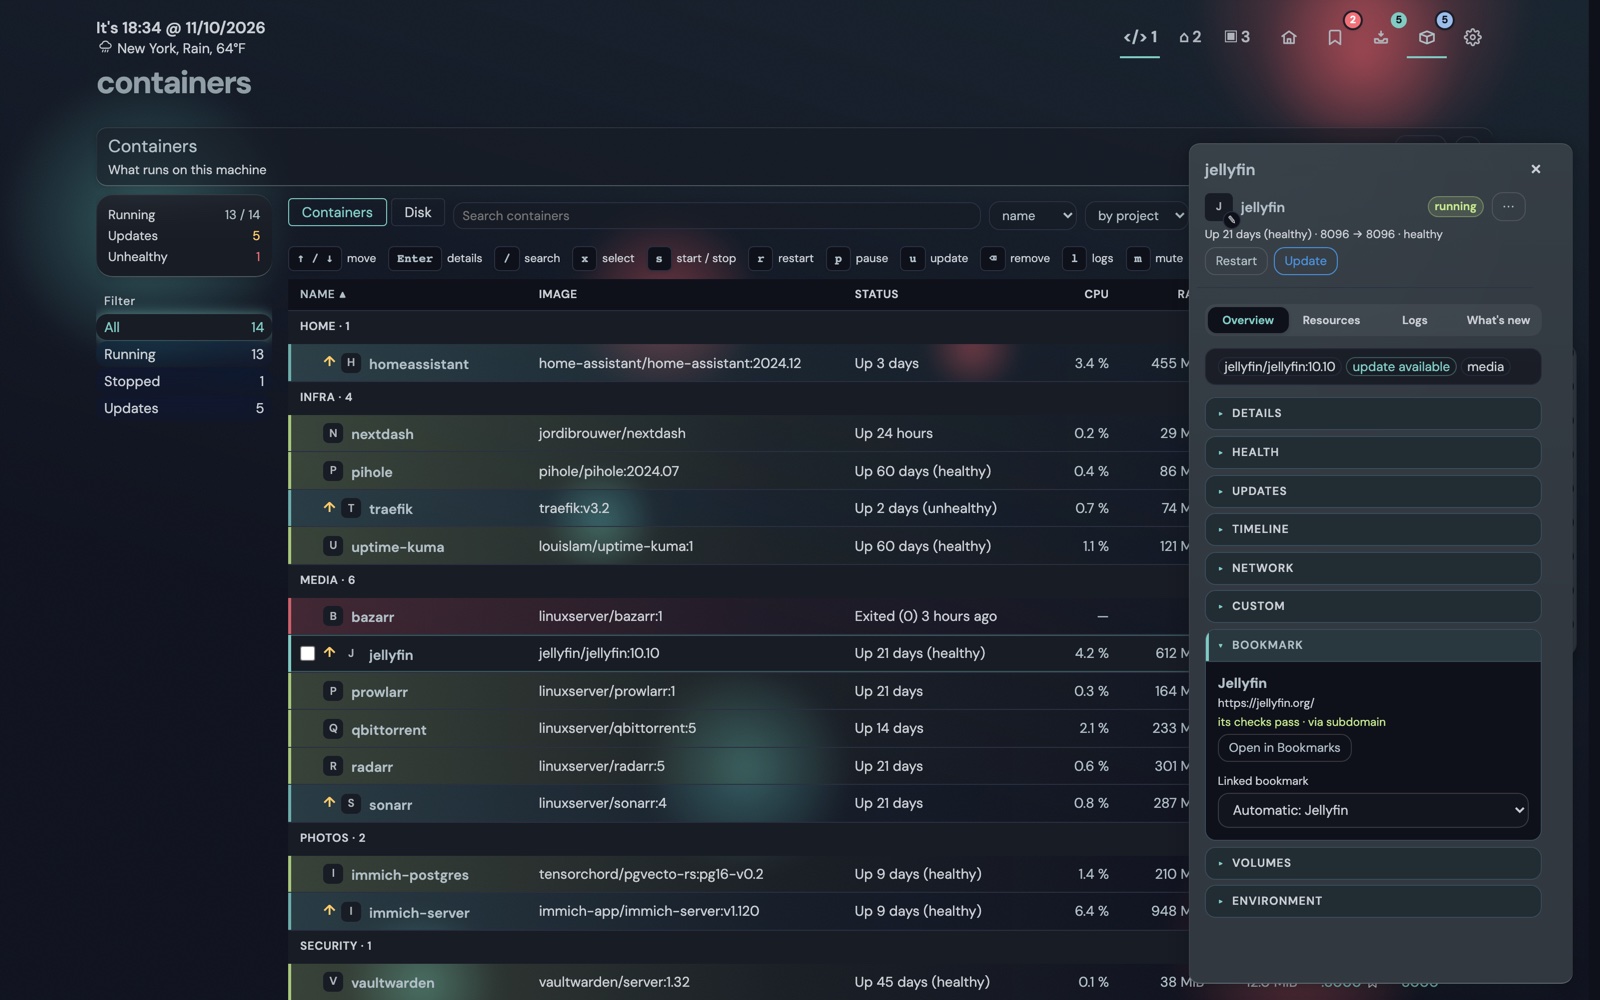Sort by the IMAGE column header
This screenshot has width=1600, height=1000.
pos(557,294)
